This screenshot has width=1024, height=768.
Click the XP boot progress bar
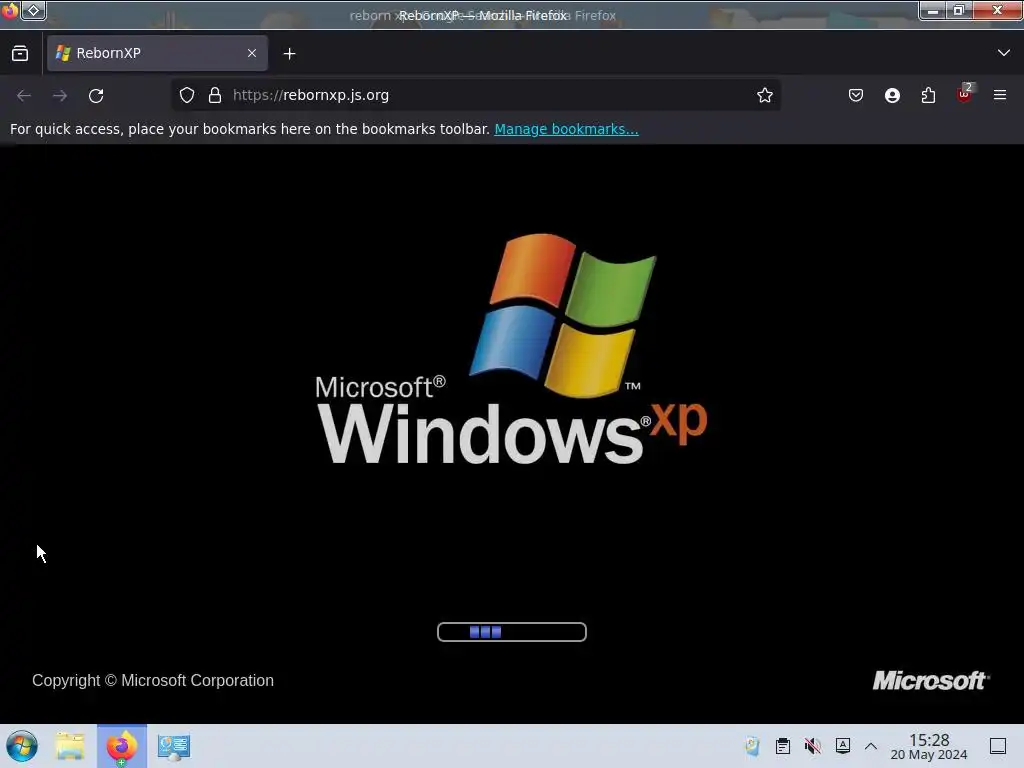[512, 632]
